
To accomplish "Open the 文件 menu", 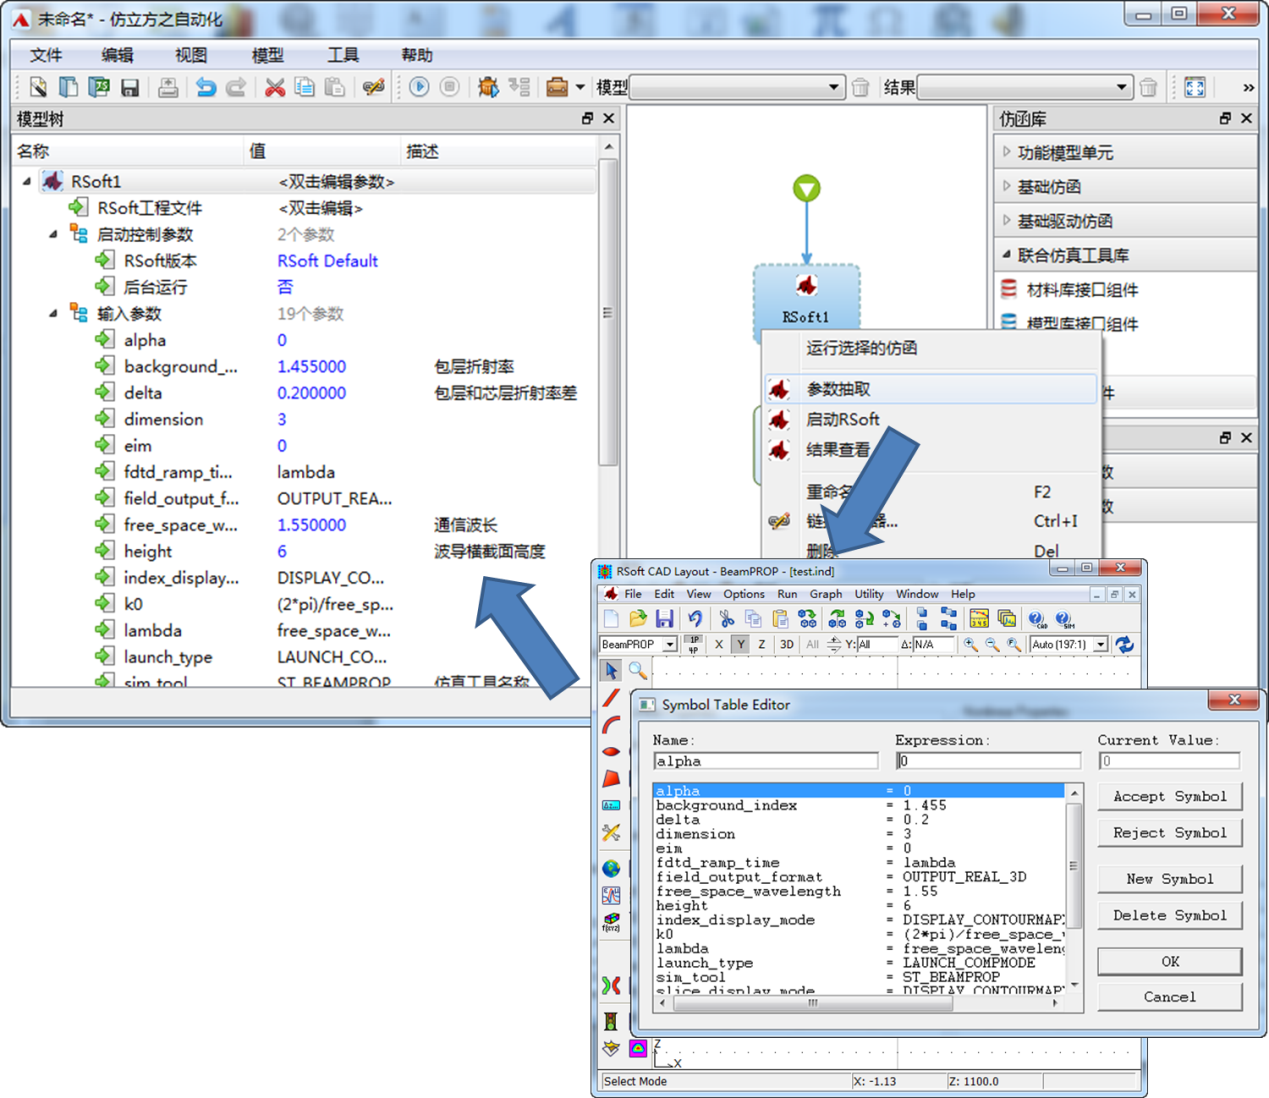I will (46, 55).
